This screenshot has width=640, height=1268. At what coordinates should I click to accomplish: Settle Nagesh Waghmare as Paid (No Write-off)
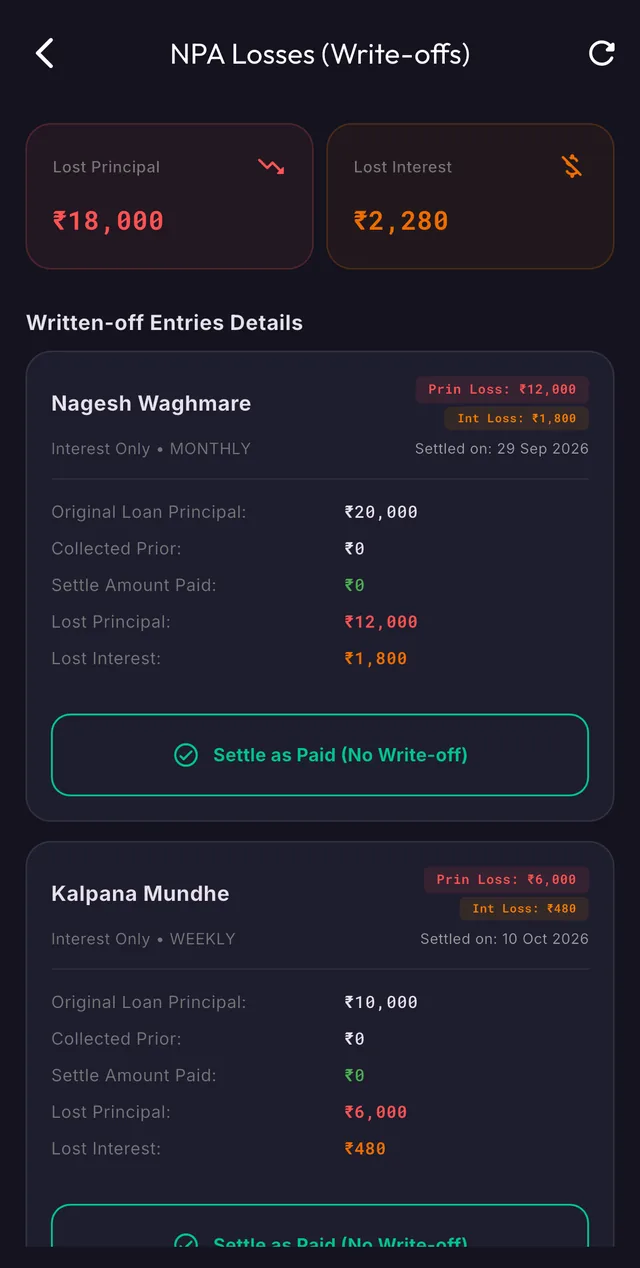(x=320, y=755)
